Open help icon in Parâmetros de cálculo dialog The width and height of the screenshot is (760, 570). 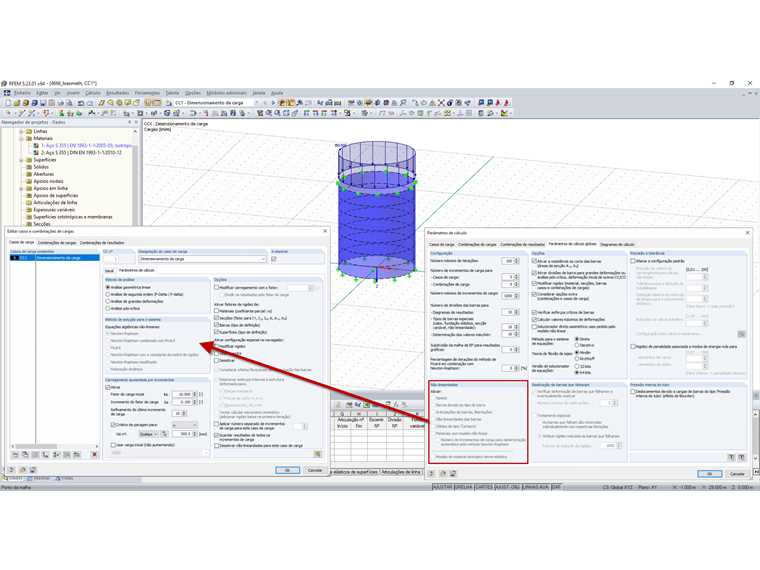pyautogui.click(x=431, y=474)
